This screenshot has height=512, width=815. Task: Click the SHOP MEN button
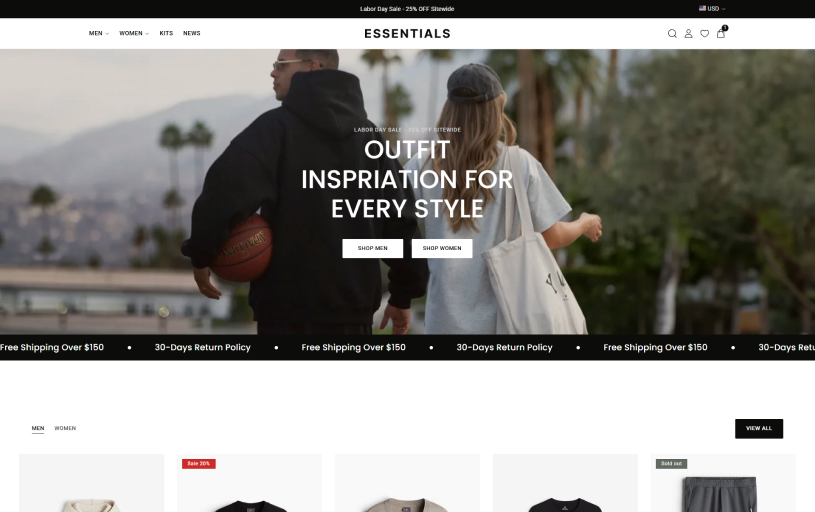[373, 248]
